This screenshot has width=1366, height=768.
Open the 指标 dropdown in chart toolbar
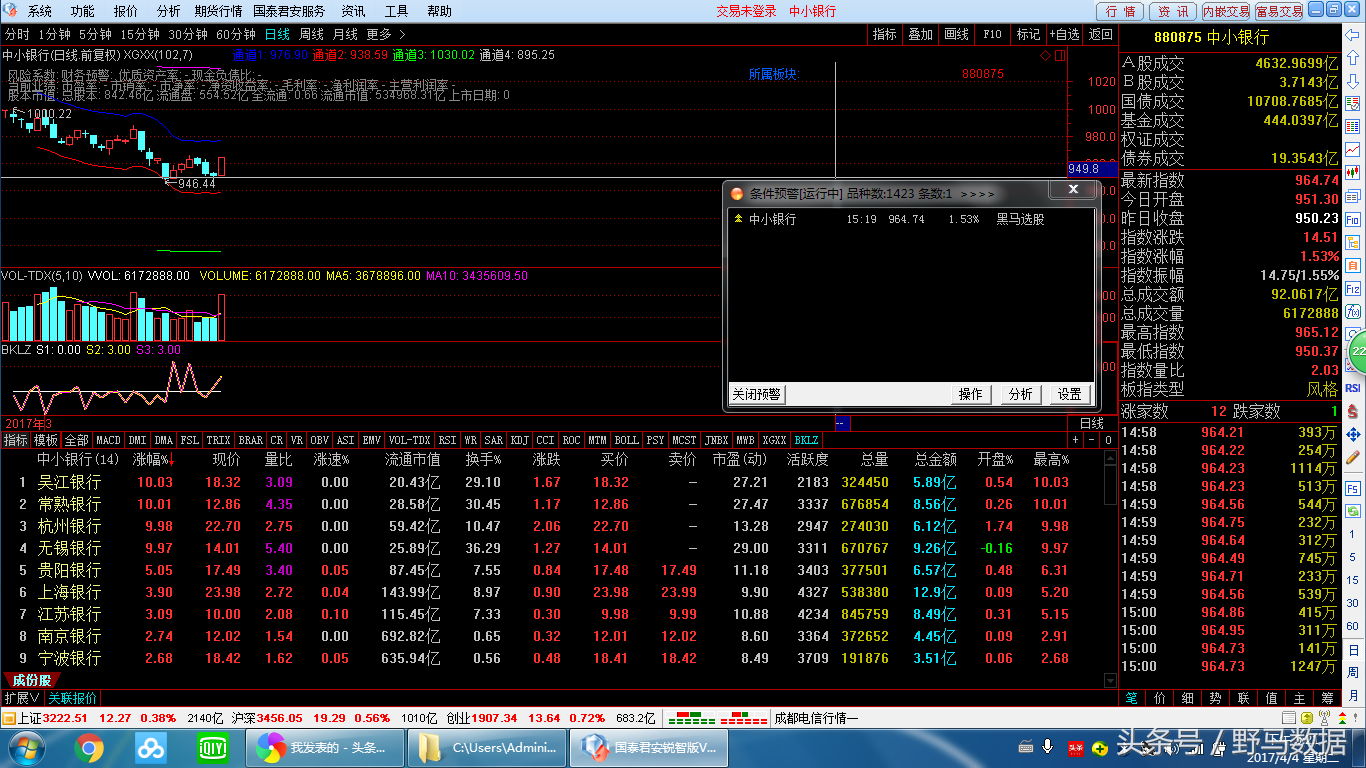pos(885,34)
